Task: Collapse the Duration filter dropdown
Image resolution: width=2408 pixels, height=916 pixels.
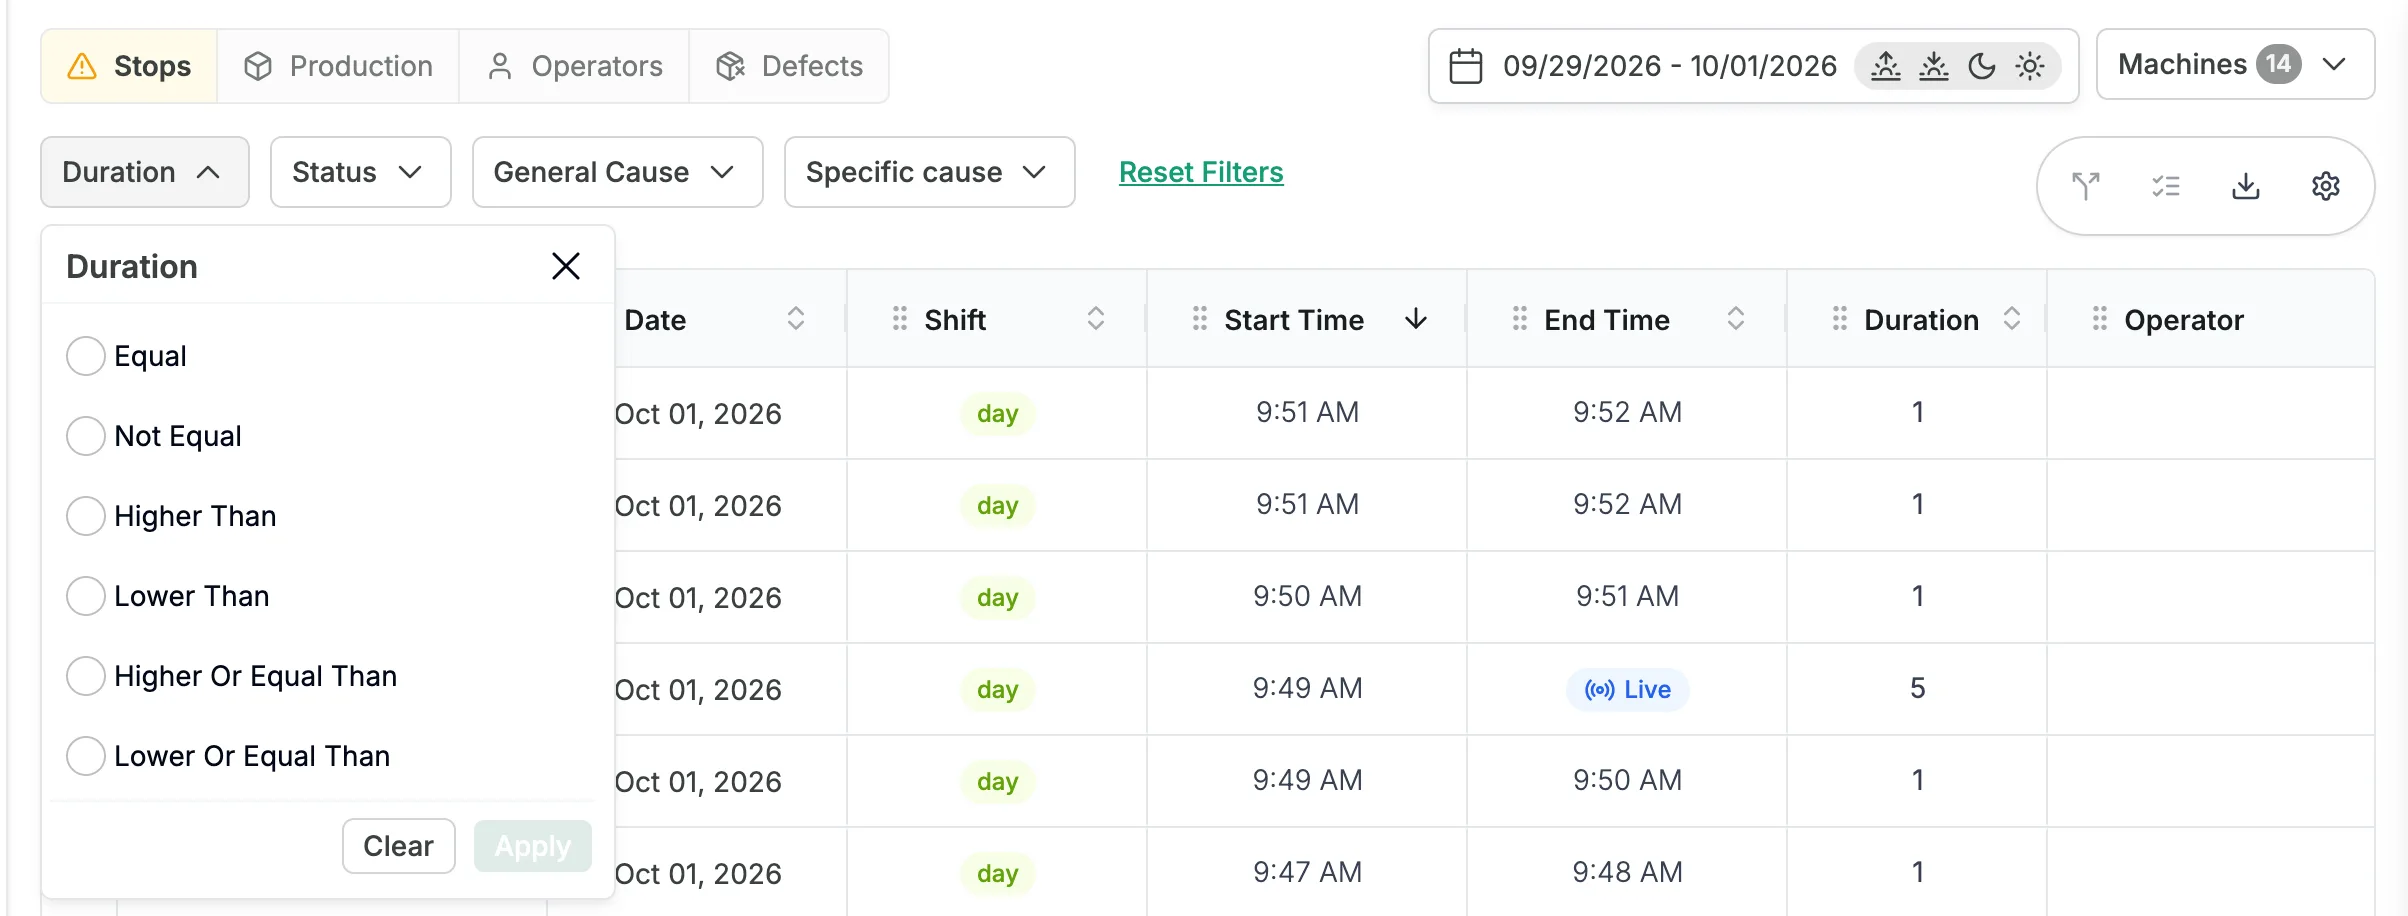Action: tap(145, 172)
